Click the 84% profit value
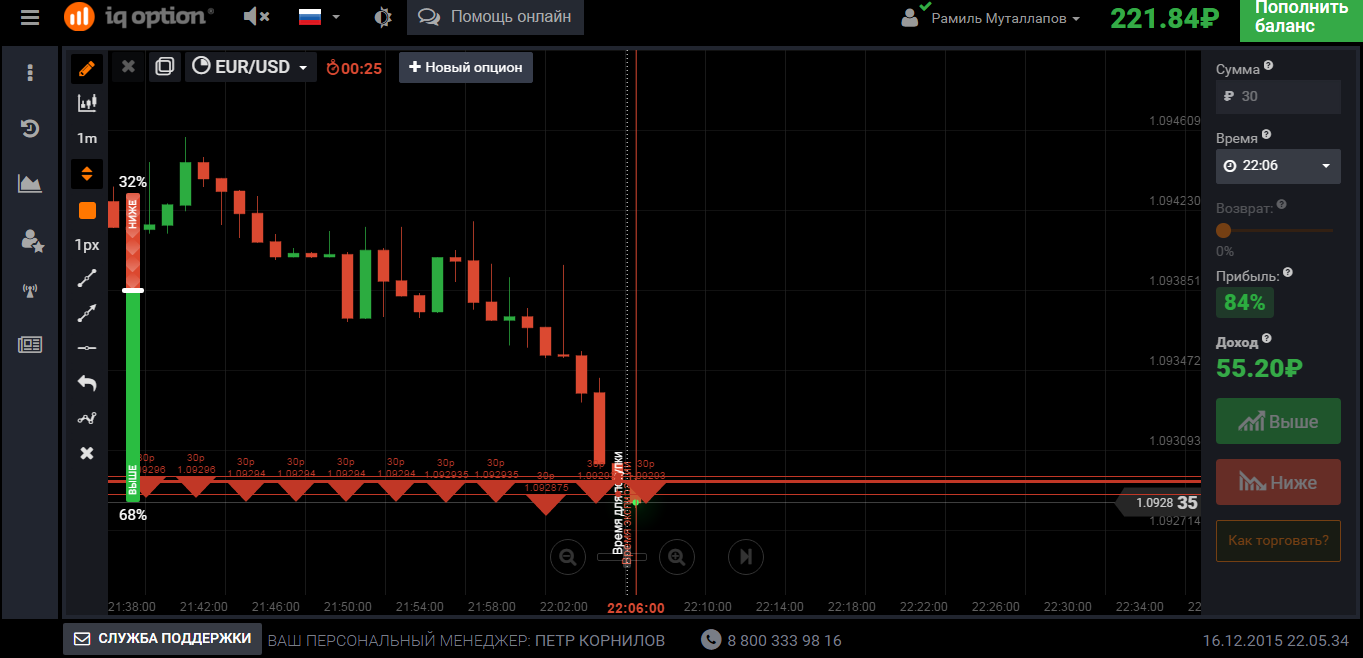Screen dimensions: 1363x658 point(1245,302)
